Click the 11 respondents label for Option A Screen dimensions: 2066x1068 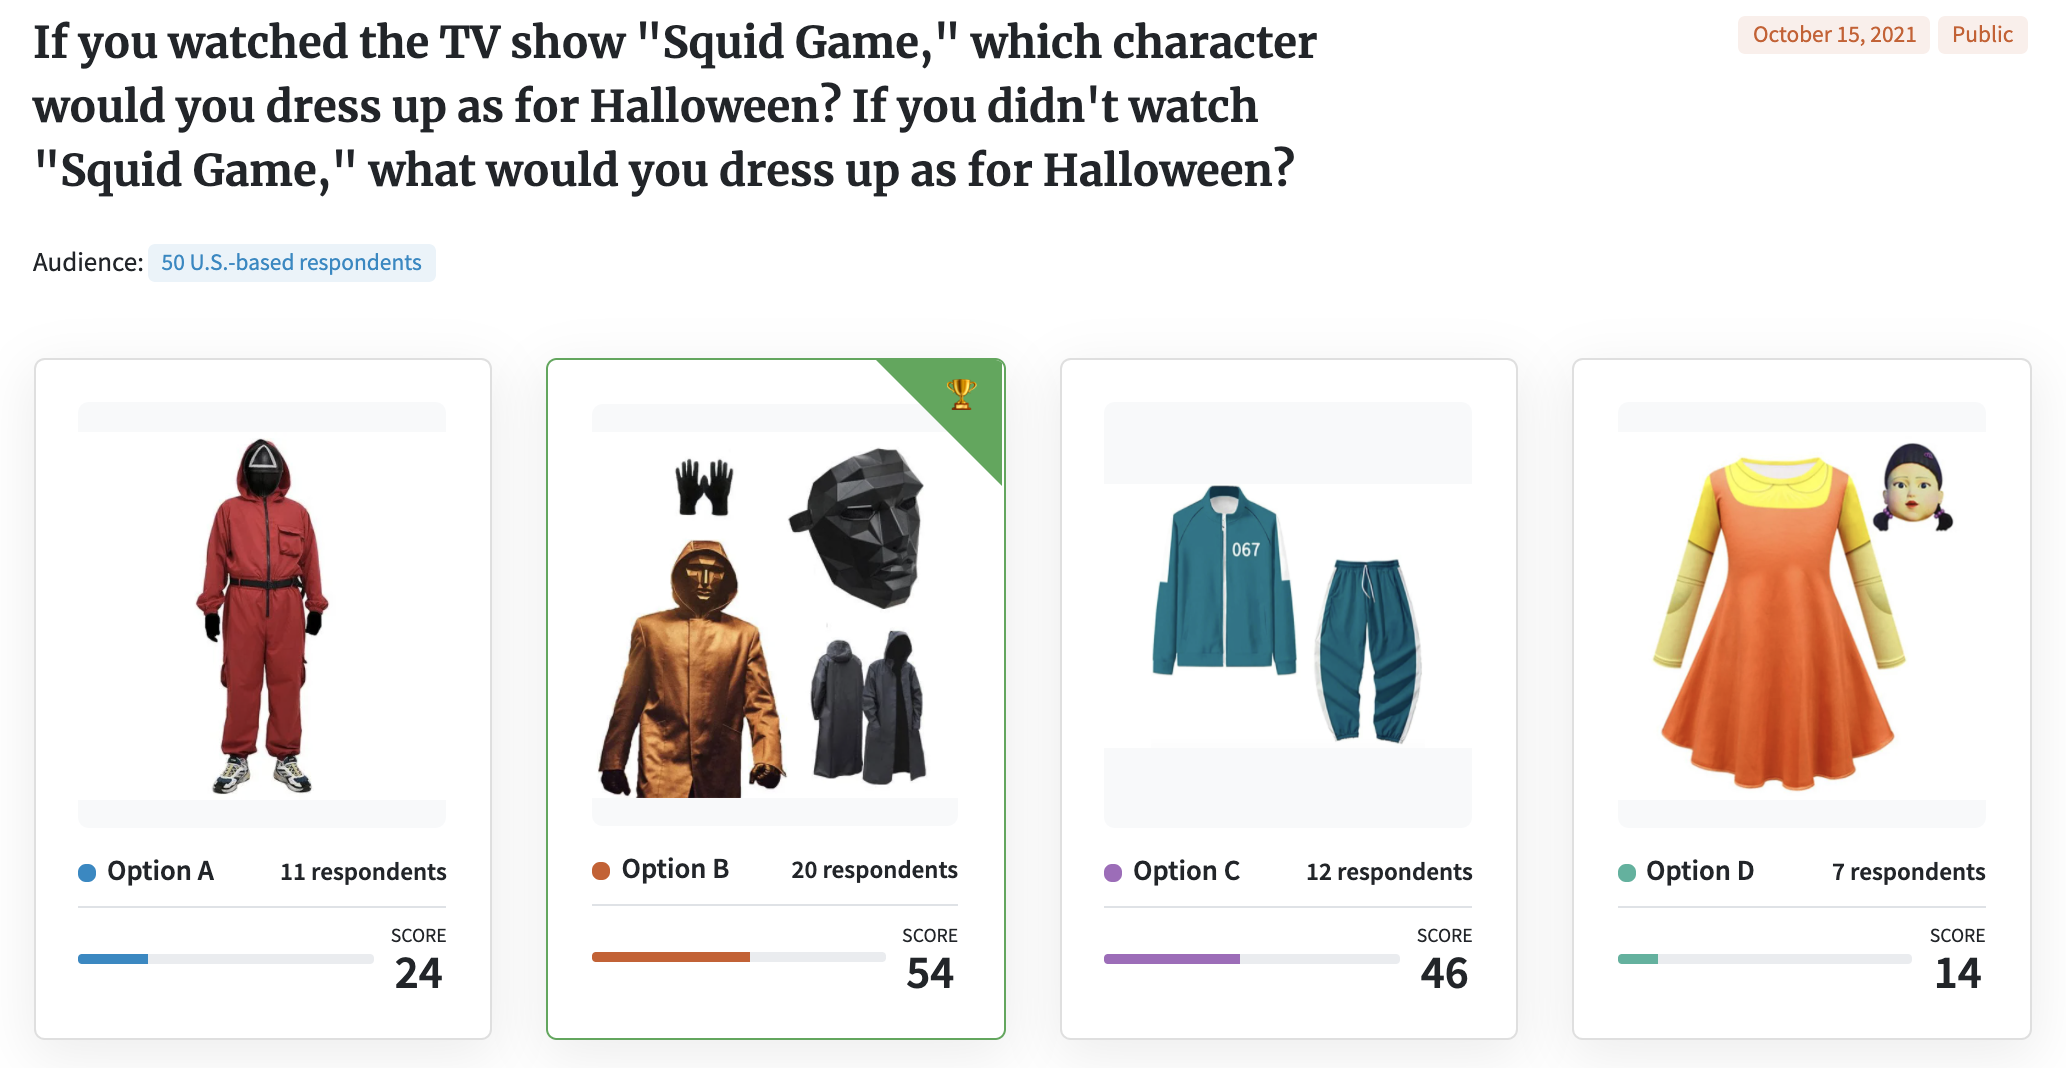click(363, 872)
